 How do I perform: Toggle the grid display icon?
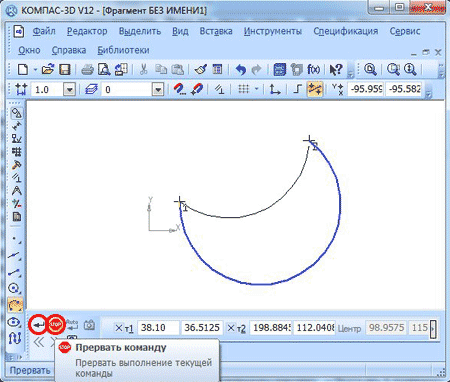[x=244, y=89]
